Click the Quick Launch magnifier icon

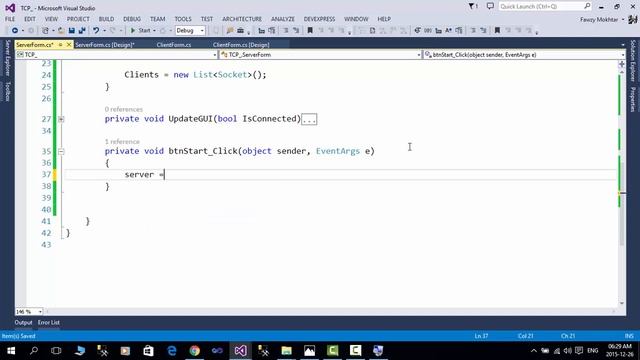(587, 7)
